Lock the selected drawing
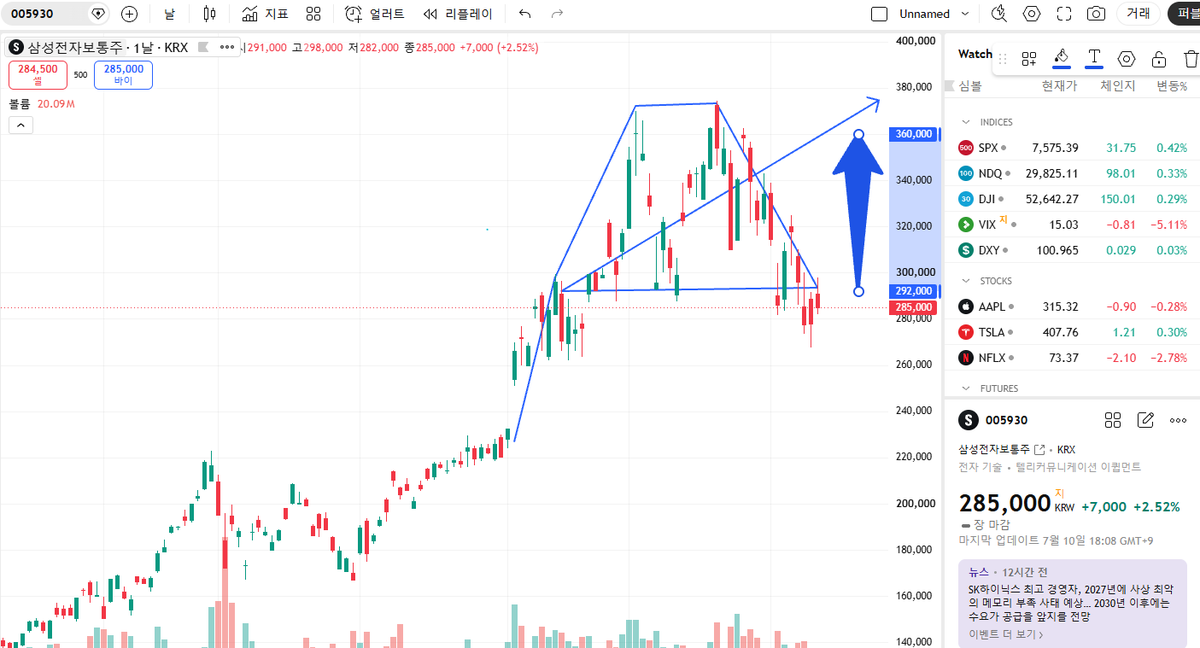Screen dimensions: 1200x648 click(1159, 58)
